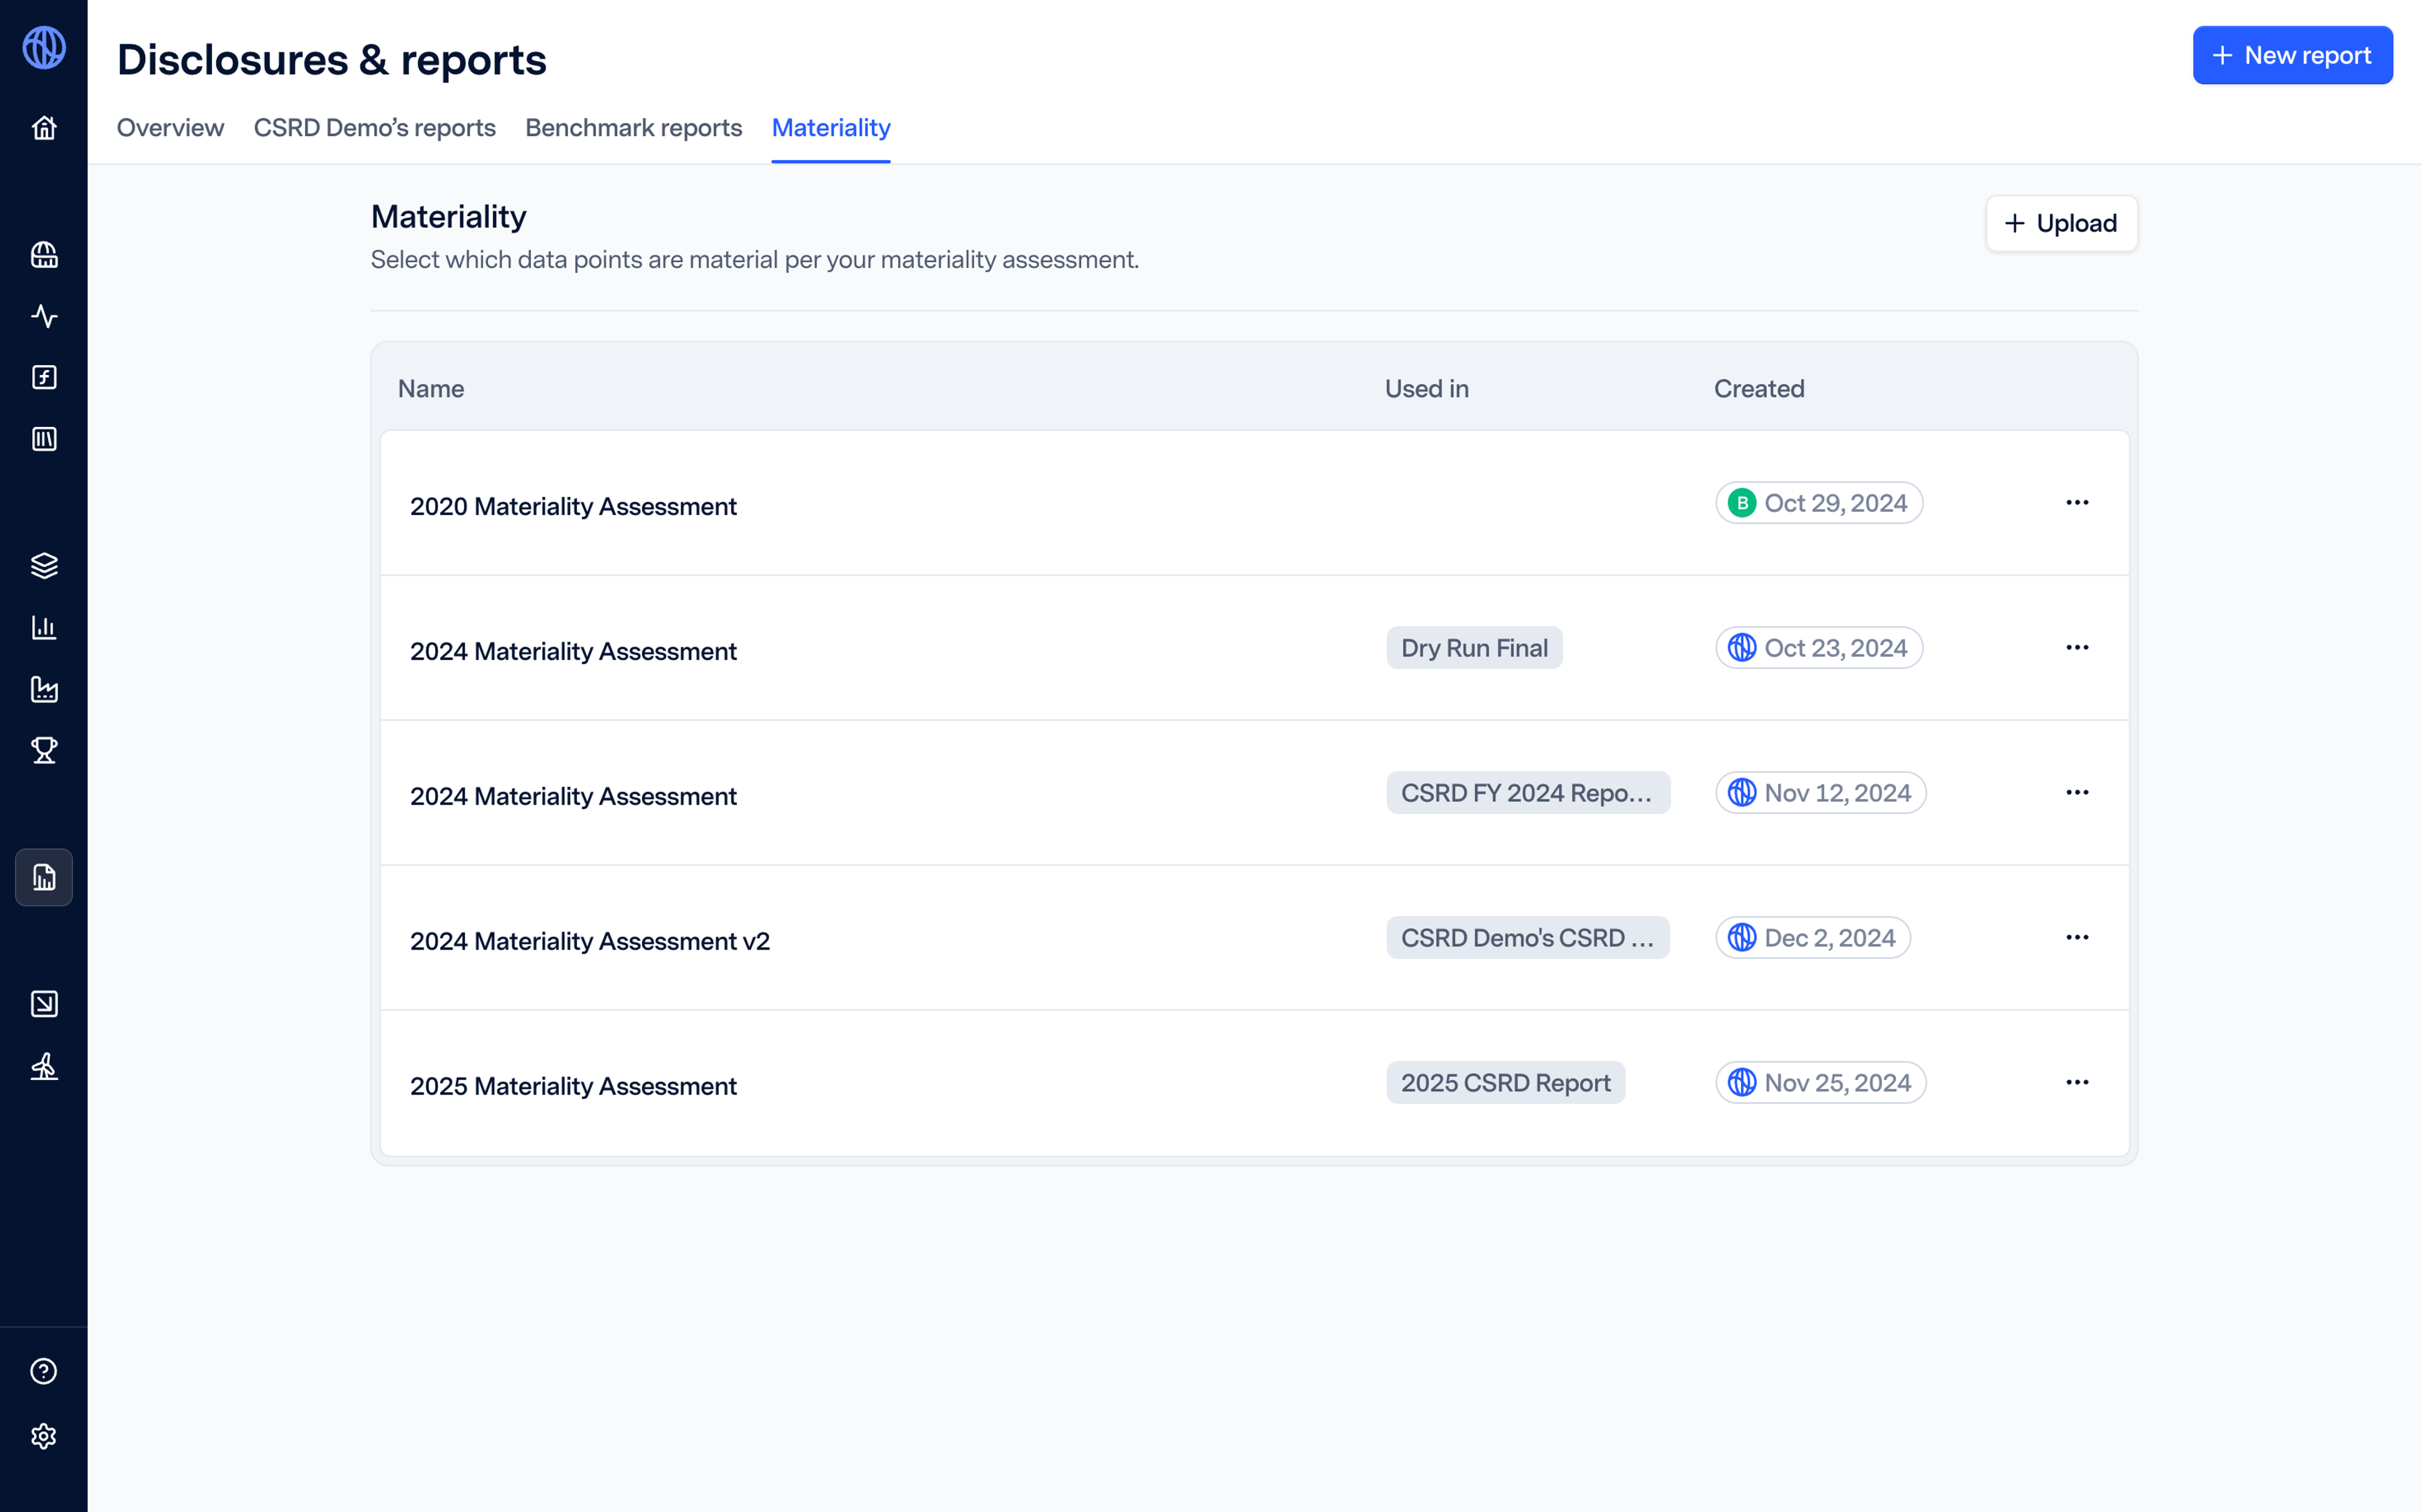2422x1512 pixels.
Task: Click the globe logo at top left
Action: point(44,47)
